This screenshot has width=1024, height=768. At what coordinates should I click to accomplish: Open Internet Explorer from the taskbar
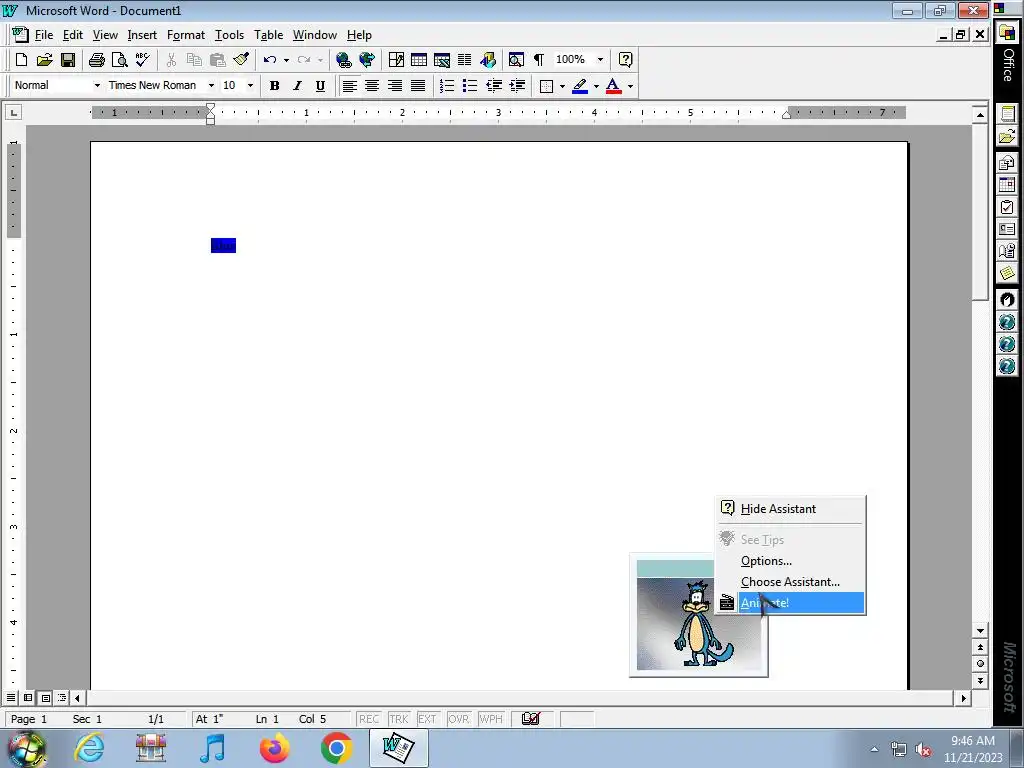click(89, 748)
